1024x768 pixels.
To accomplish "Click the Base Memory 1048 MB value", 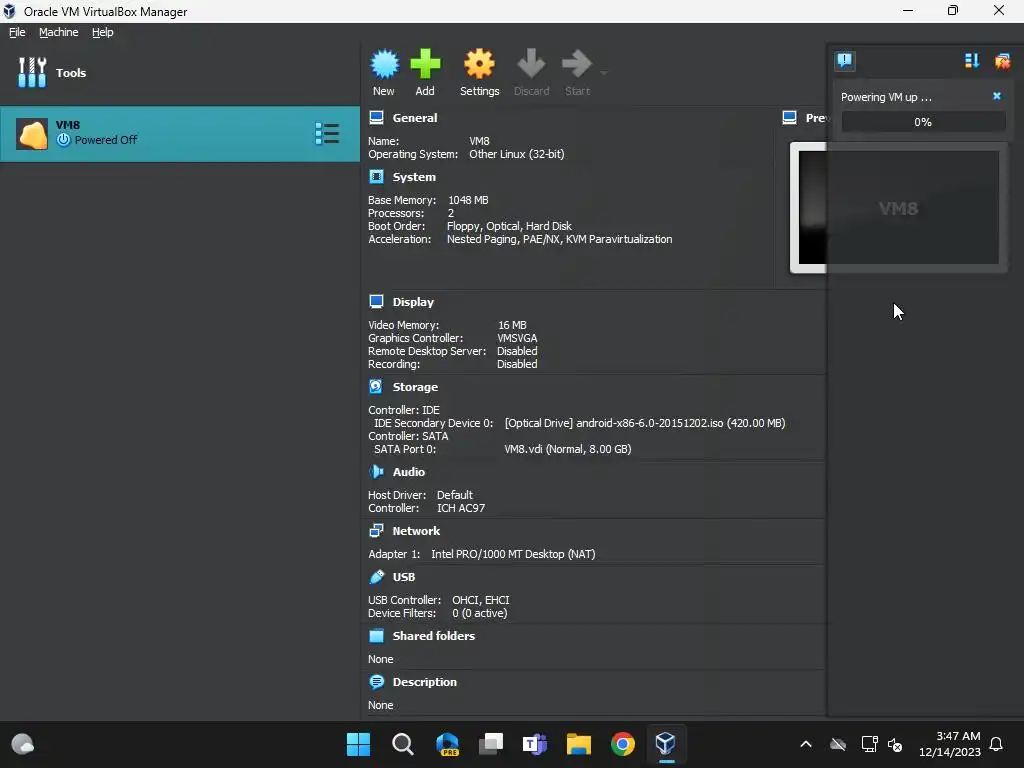I will 468,200.
